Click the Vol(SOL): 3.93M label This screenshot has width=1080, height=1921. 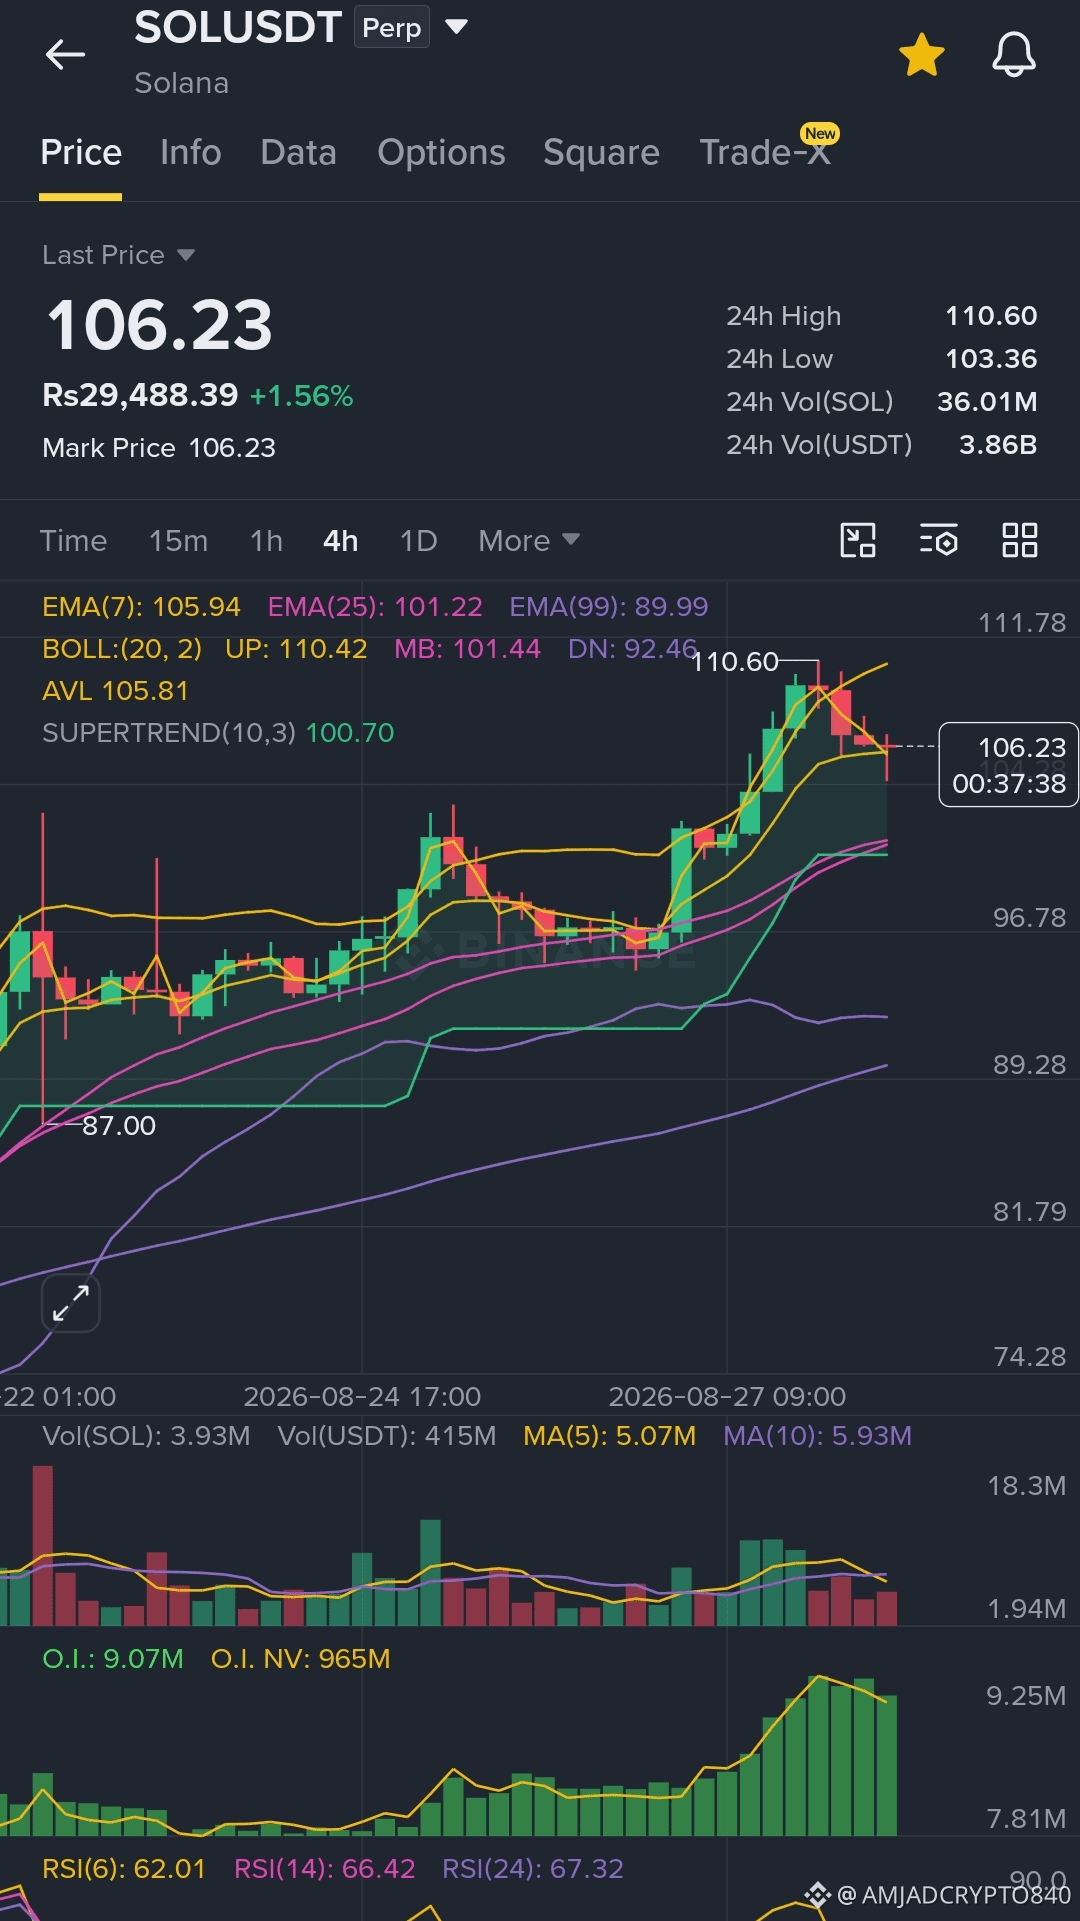(146, 1436)
